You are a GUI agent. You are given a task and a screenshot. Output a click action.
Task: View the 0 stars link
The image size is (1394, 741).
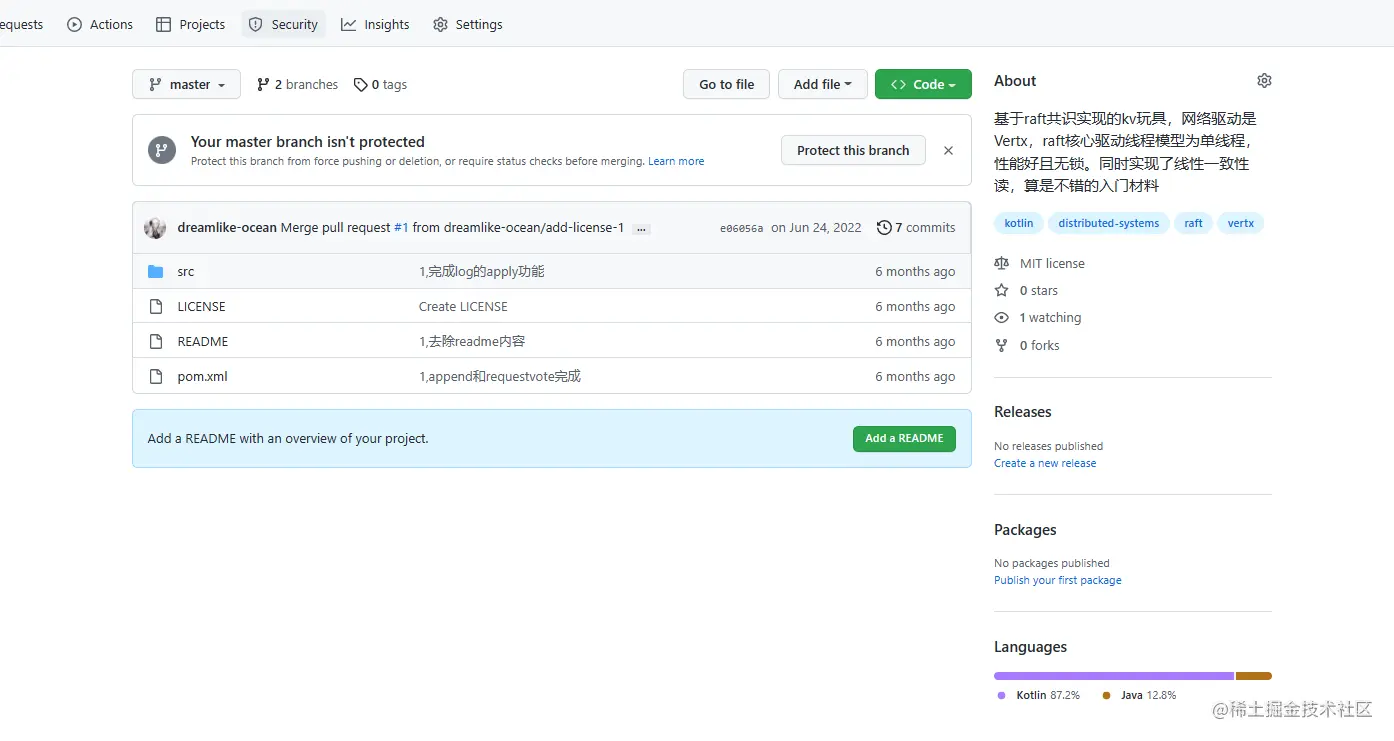pyautogui.click(x=1039, y=291)
